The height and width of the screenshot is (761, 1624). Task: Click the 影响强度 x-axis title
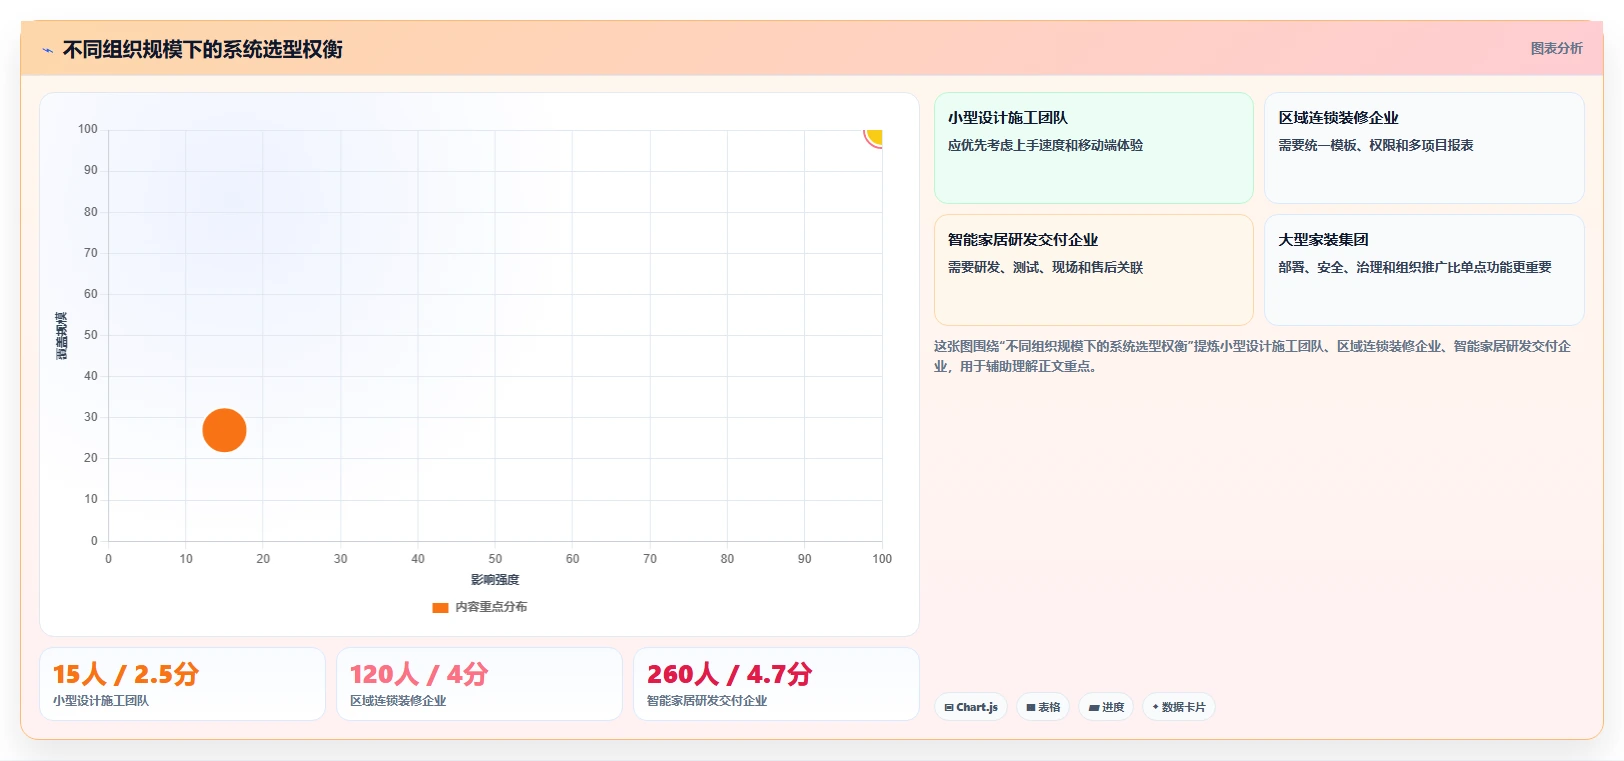(x=495, y=580)
